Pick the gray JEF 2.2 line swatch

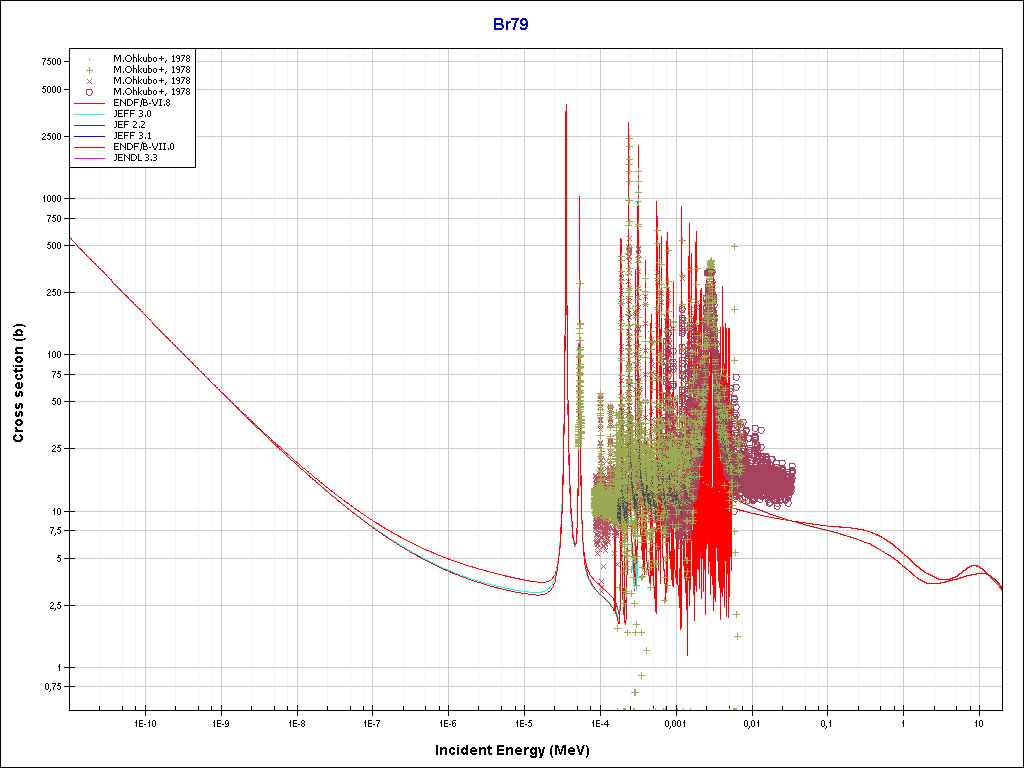(x=90, y=125)
